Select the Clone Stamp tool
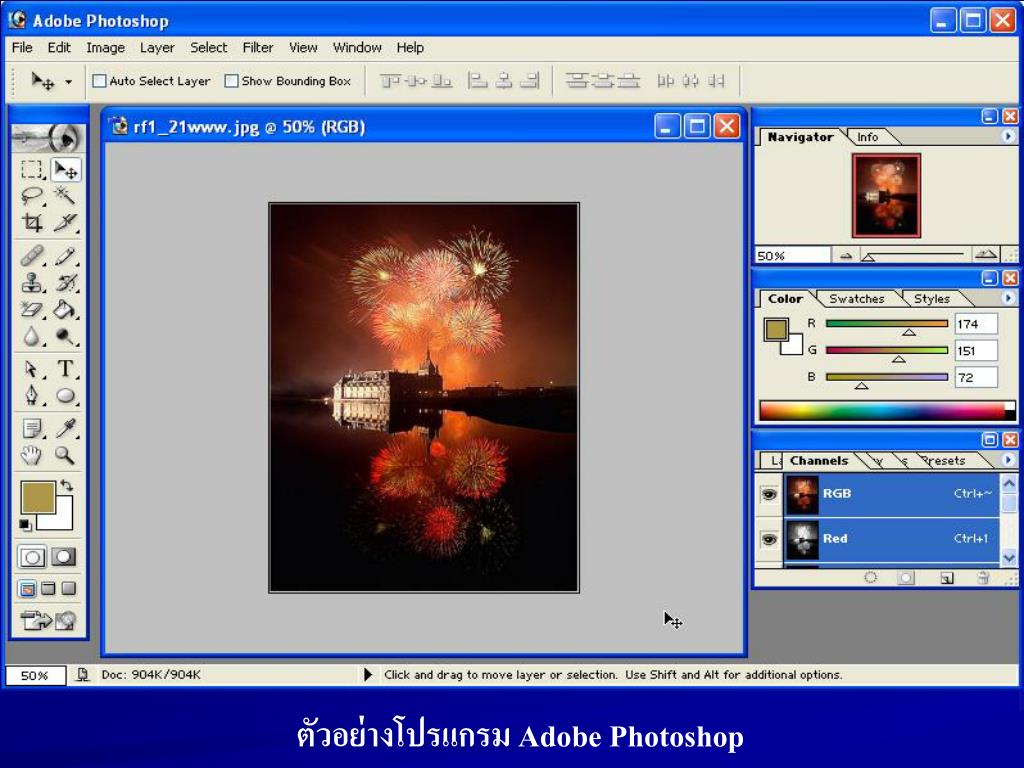1024x768 pixels. [31, 282]
